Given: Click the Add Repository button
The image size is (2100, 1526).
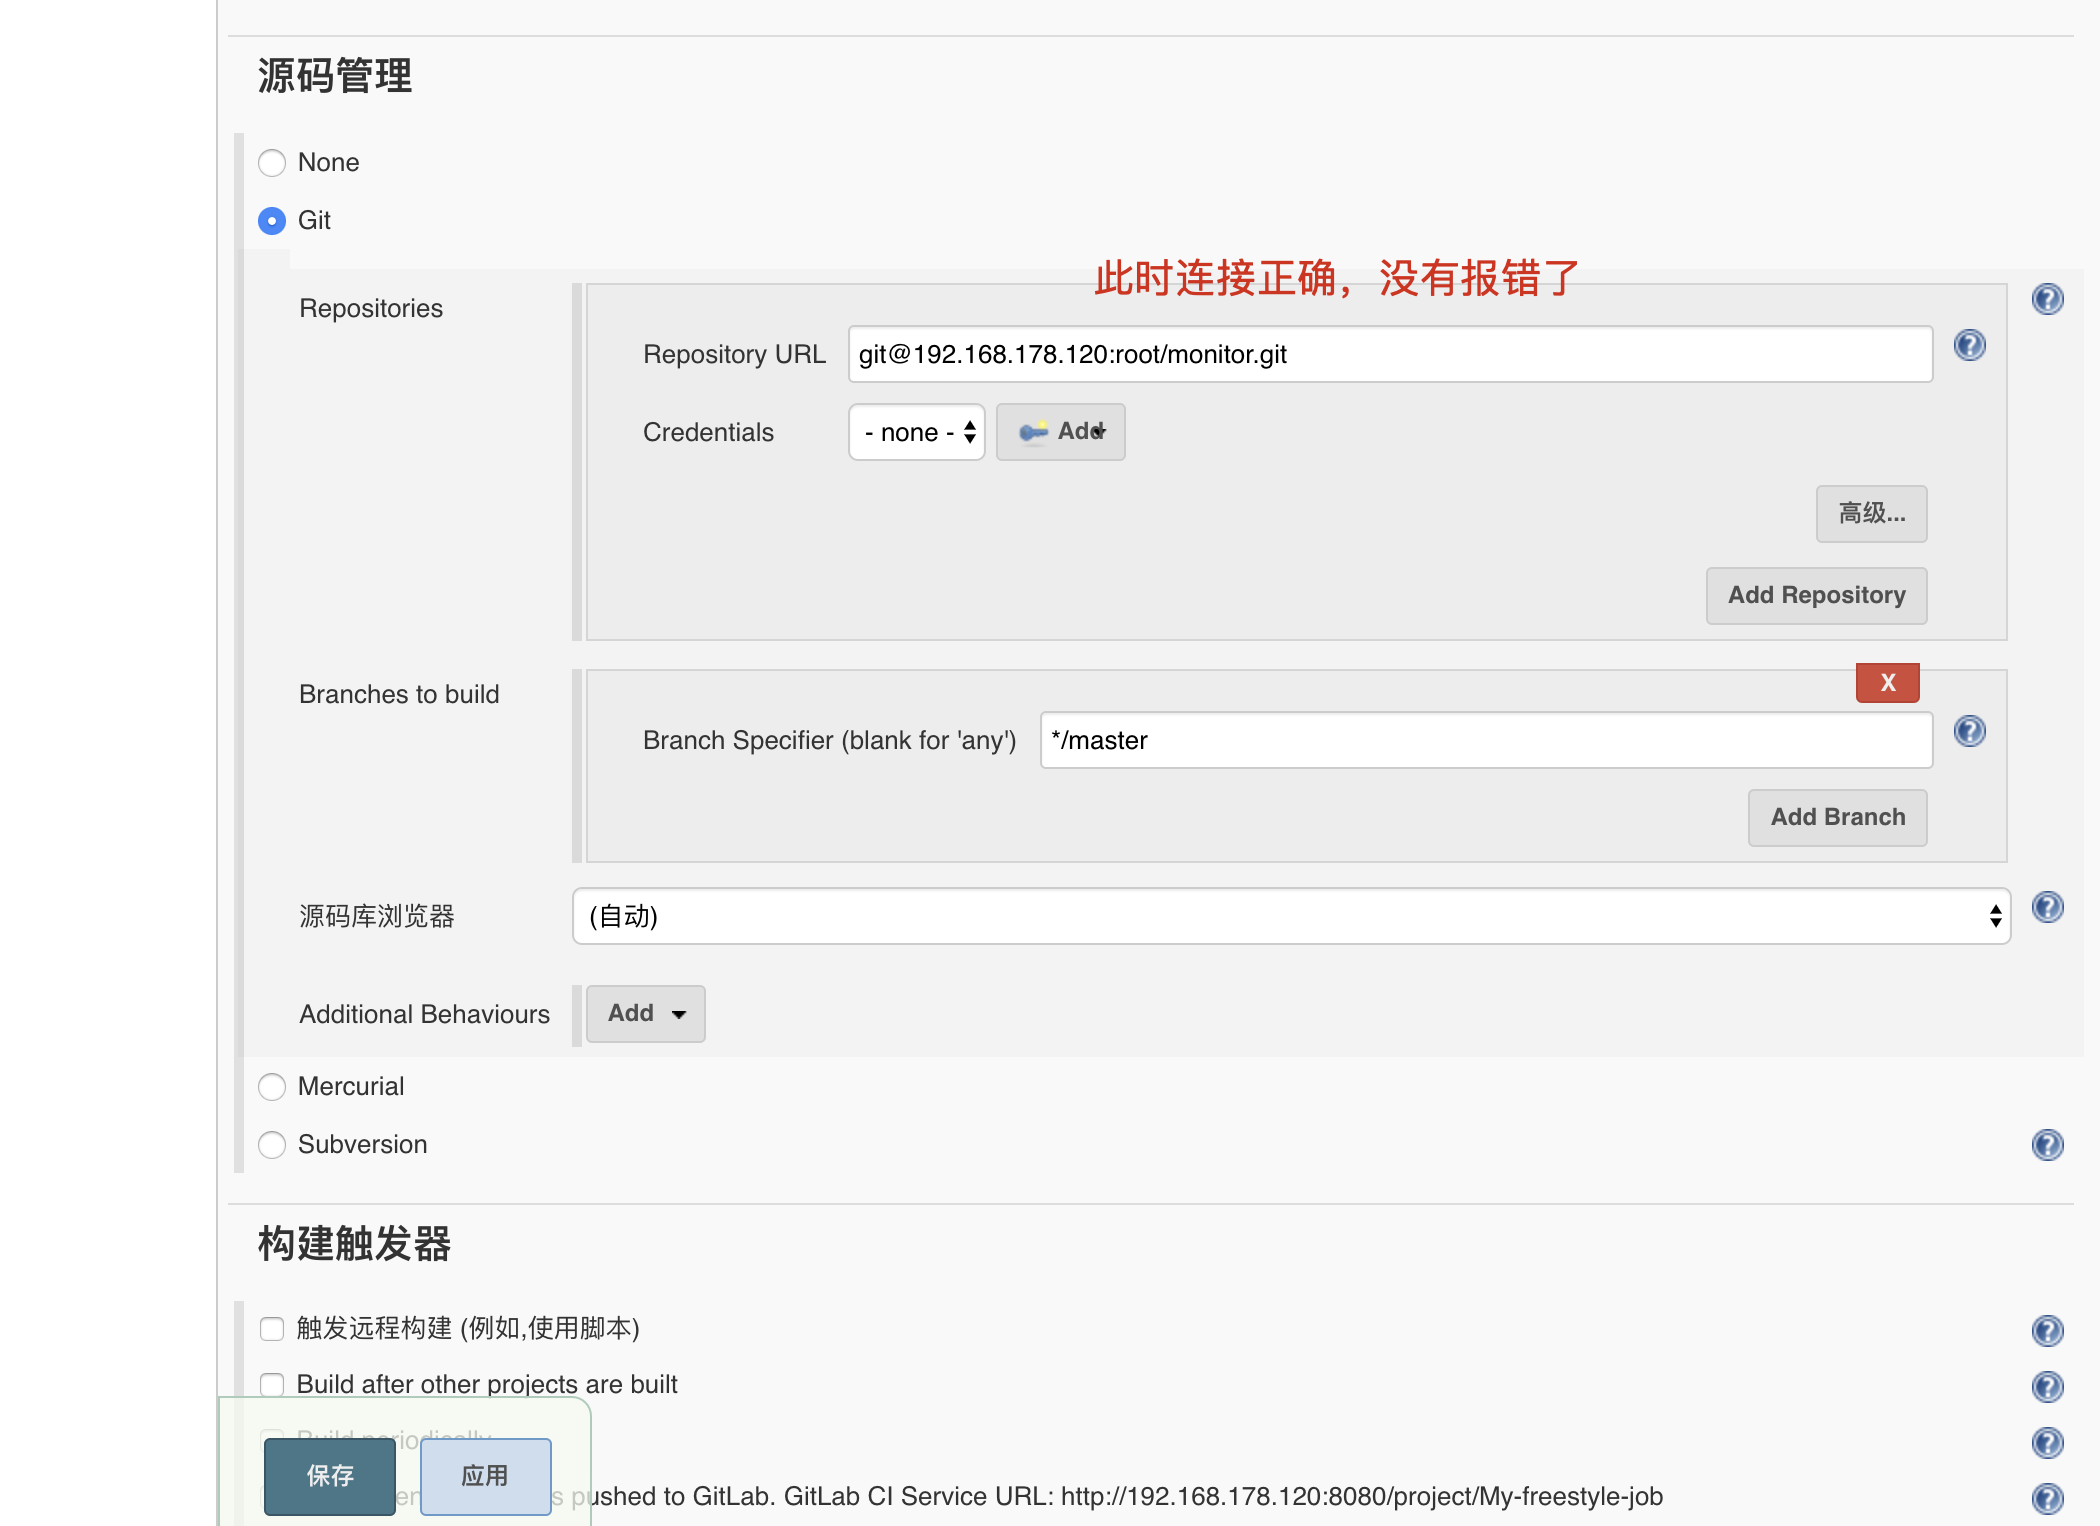Looking at the screenshot, I should 1817,596.
